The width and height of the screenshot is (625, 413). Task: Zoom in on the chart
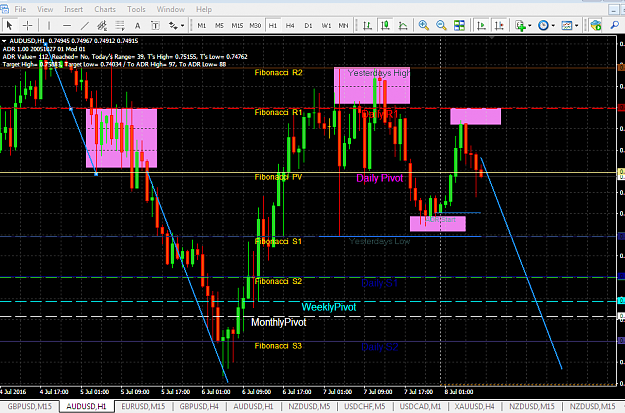coord(424,26)
